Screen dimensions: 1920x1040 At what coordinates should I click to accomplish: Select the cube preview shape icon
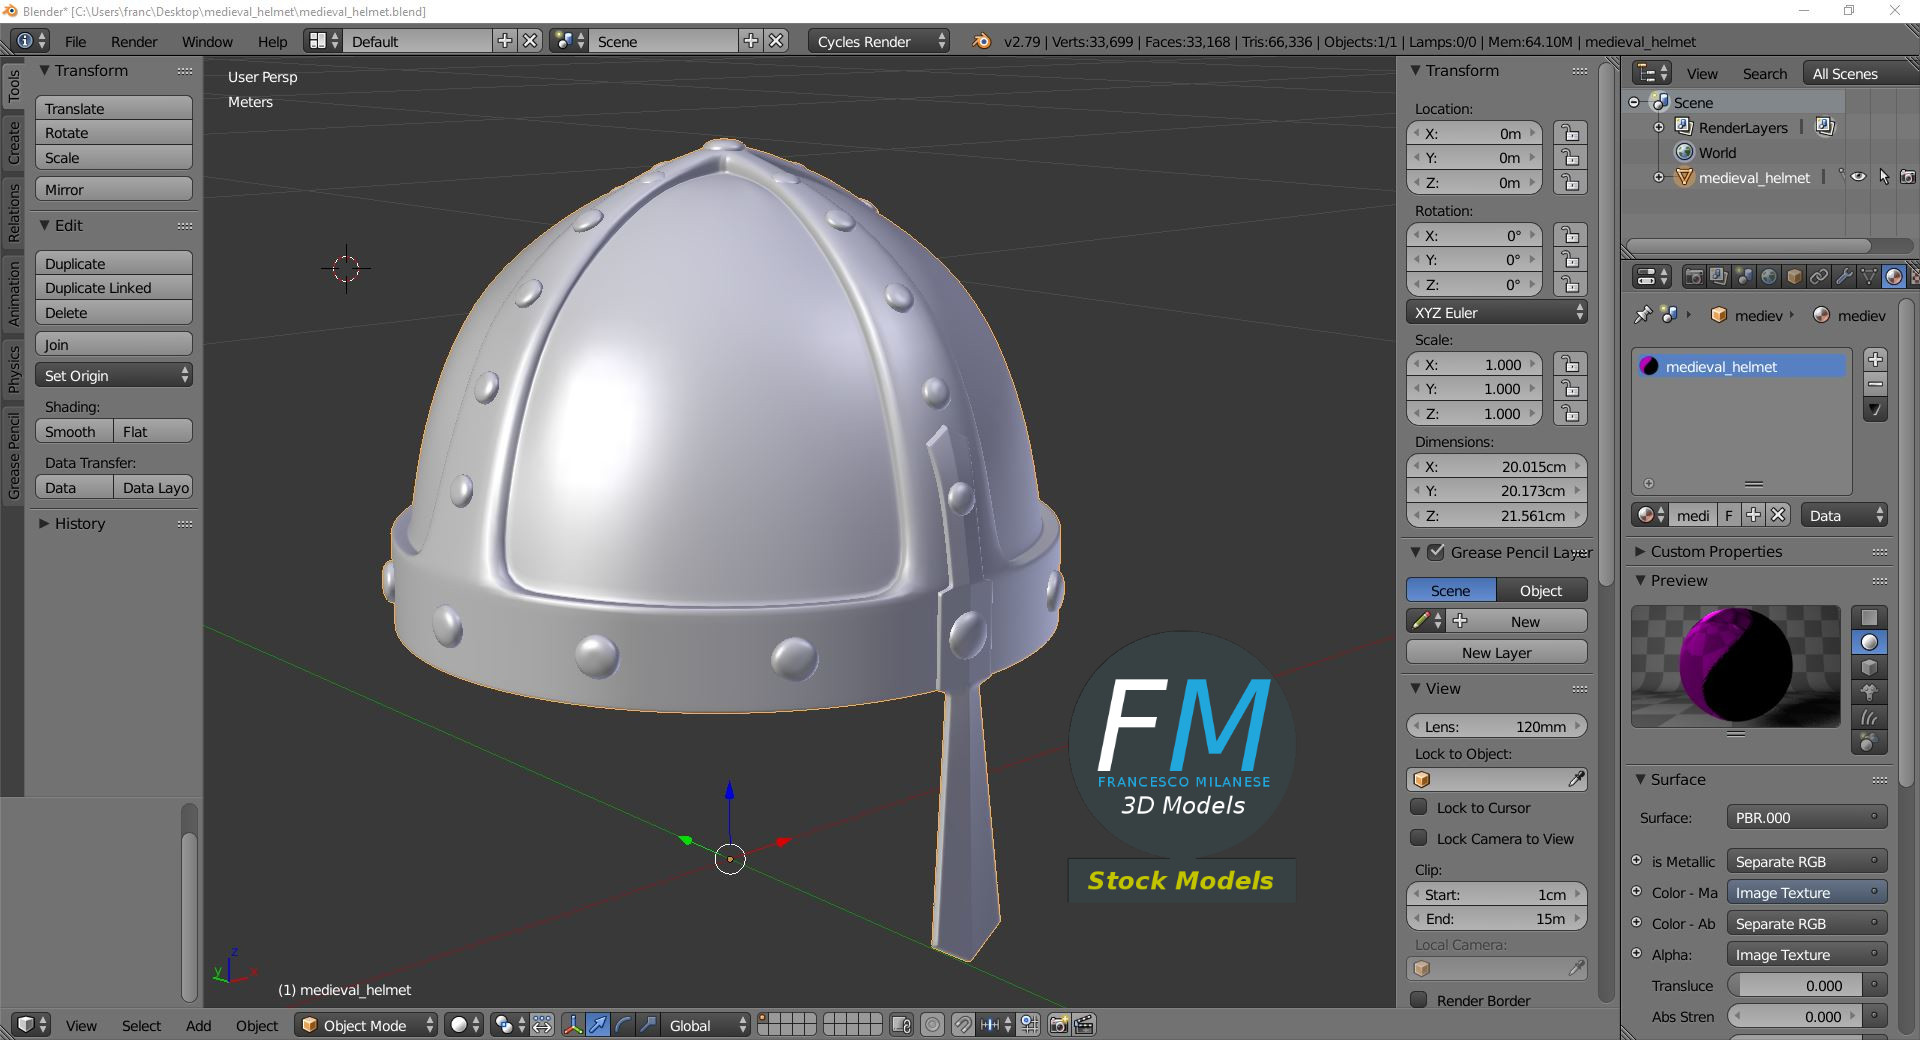[1868, 667]
